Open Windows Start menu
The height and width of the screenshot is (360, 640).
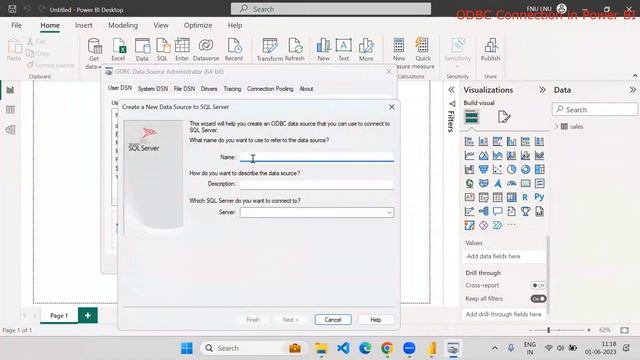point(187,348)
